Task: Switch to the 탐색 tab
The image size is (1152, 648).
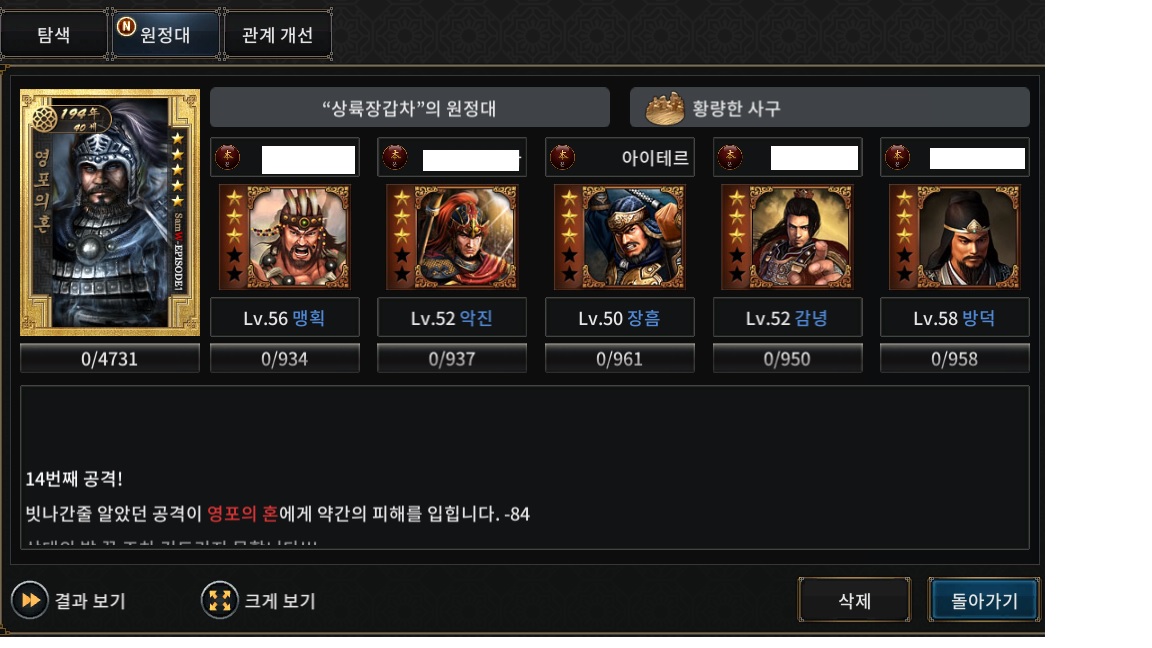Action: pos(54,35)
